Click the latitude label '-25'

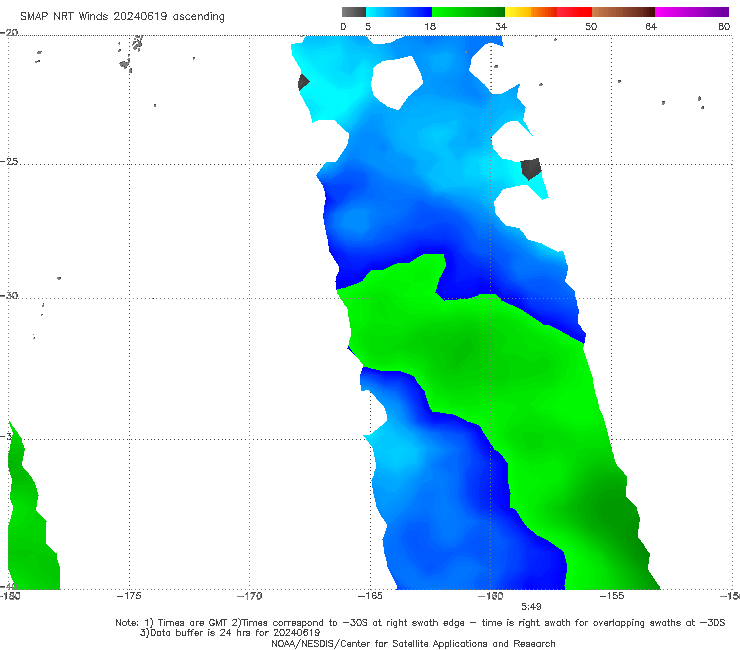coord(9,161)
